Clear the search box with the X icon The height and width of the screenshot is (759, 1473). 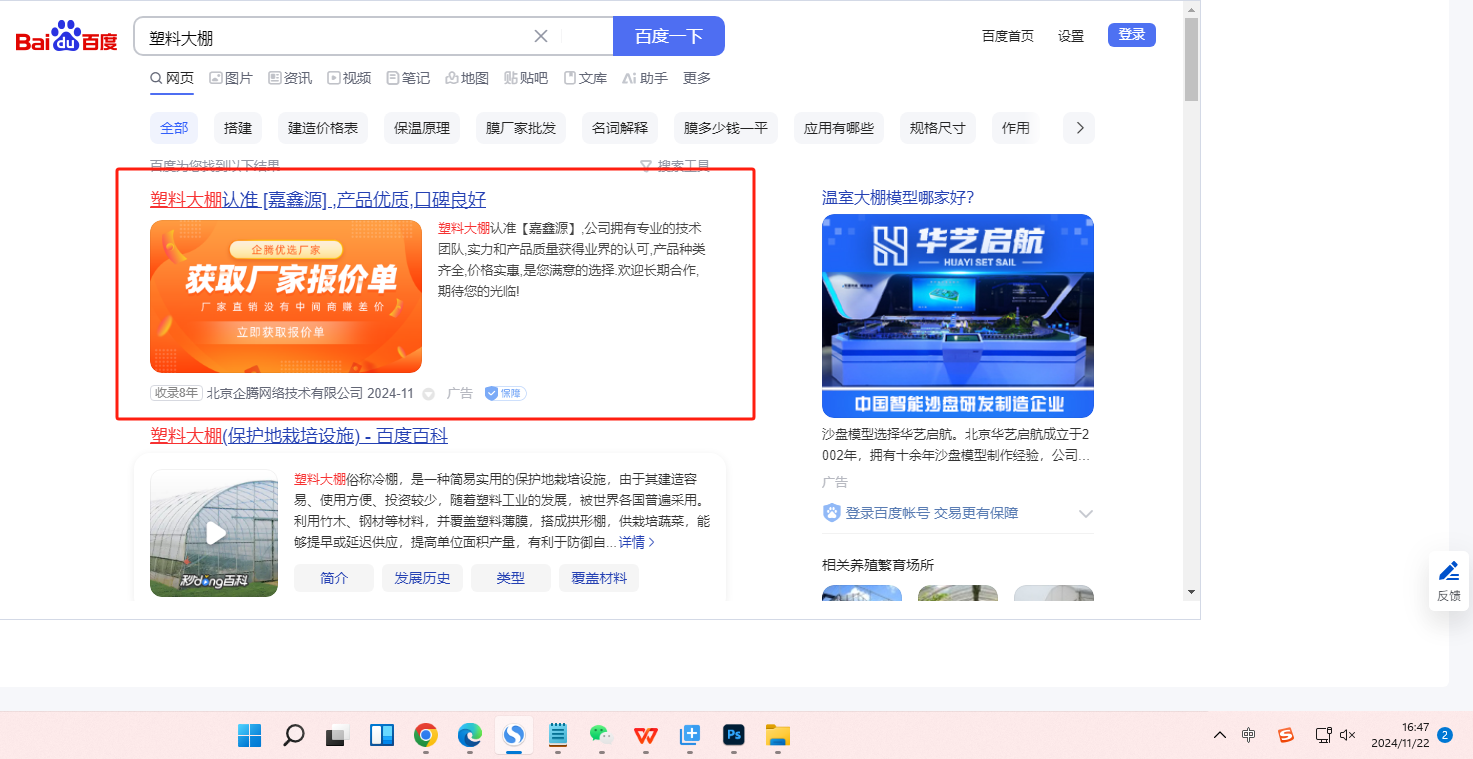tap(541, 37)
